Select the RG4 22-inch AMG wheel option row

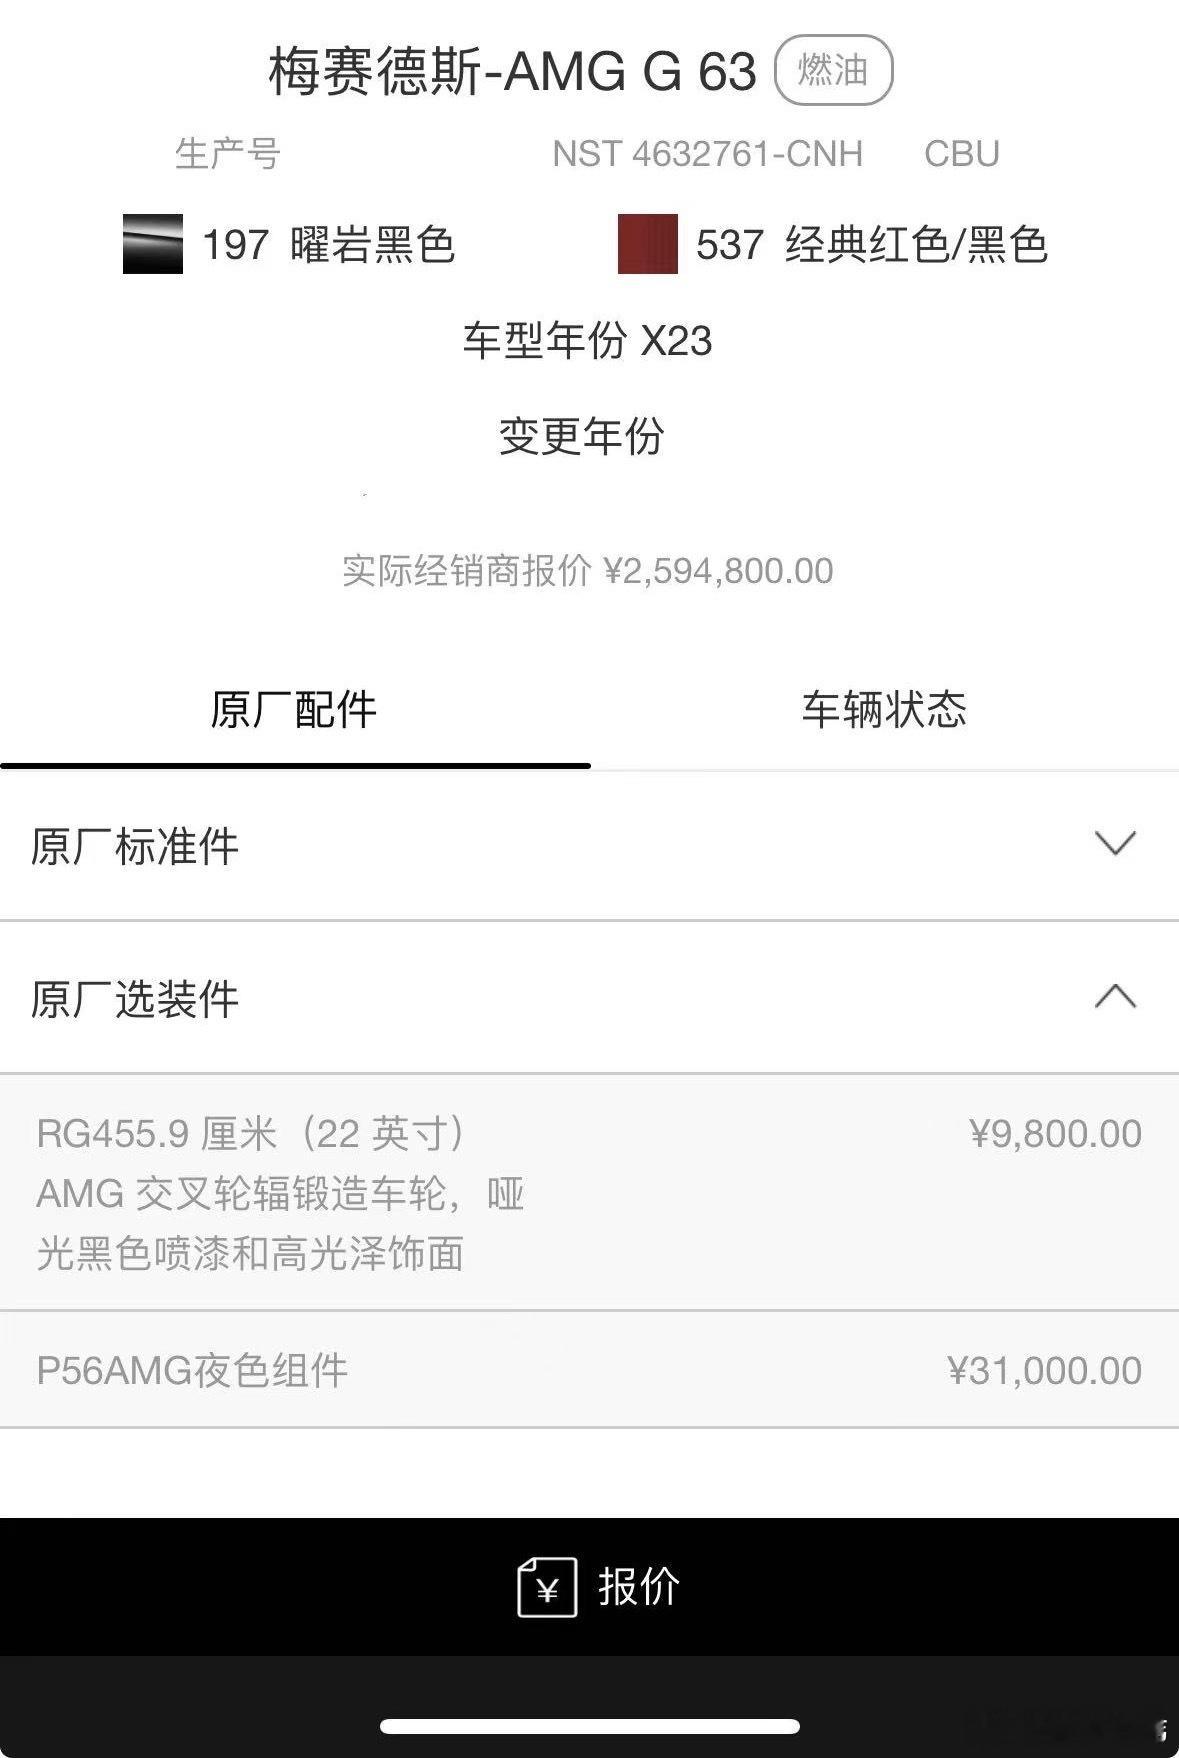(x=589, y=1192)
